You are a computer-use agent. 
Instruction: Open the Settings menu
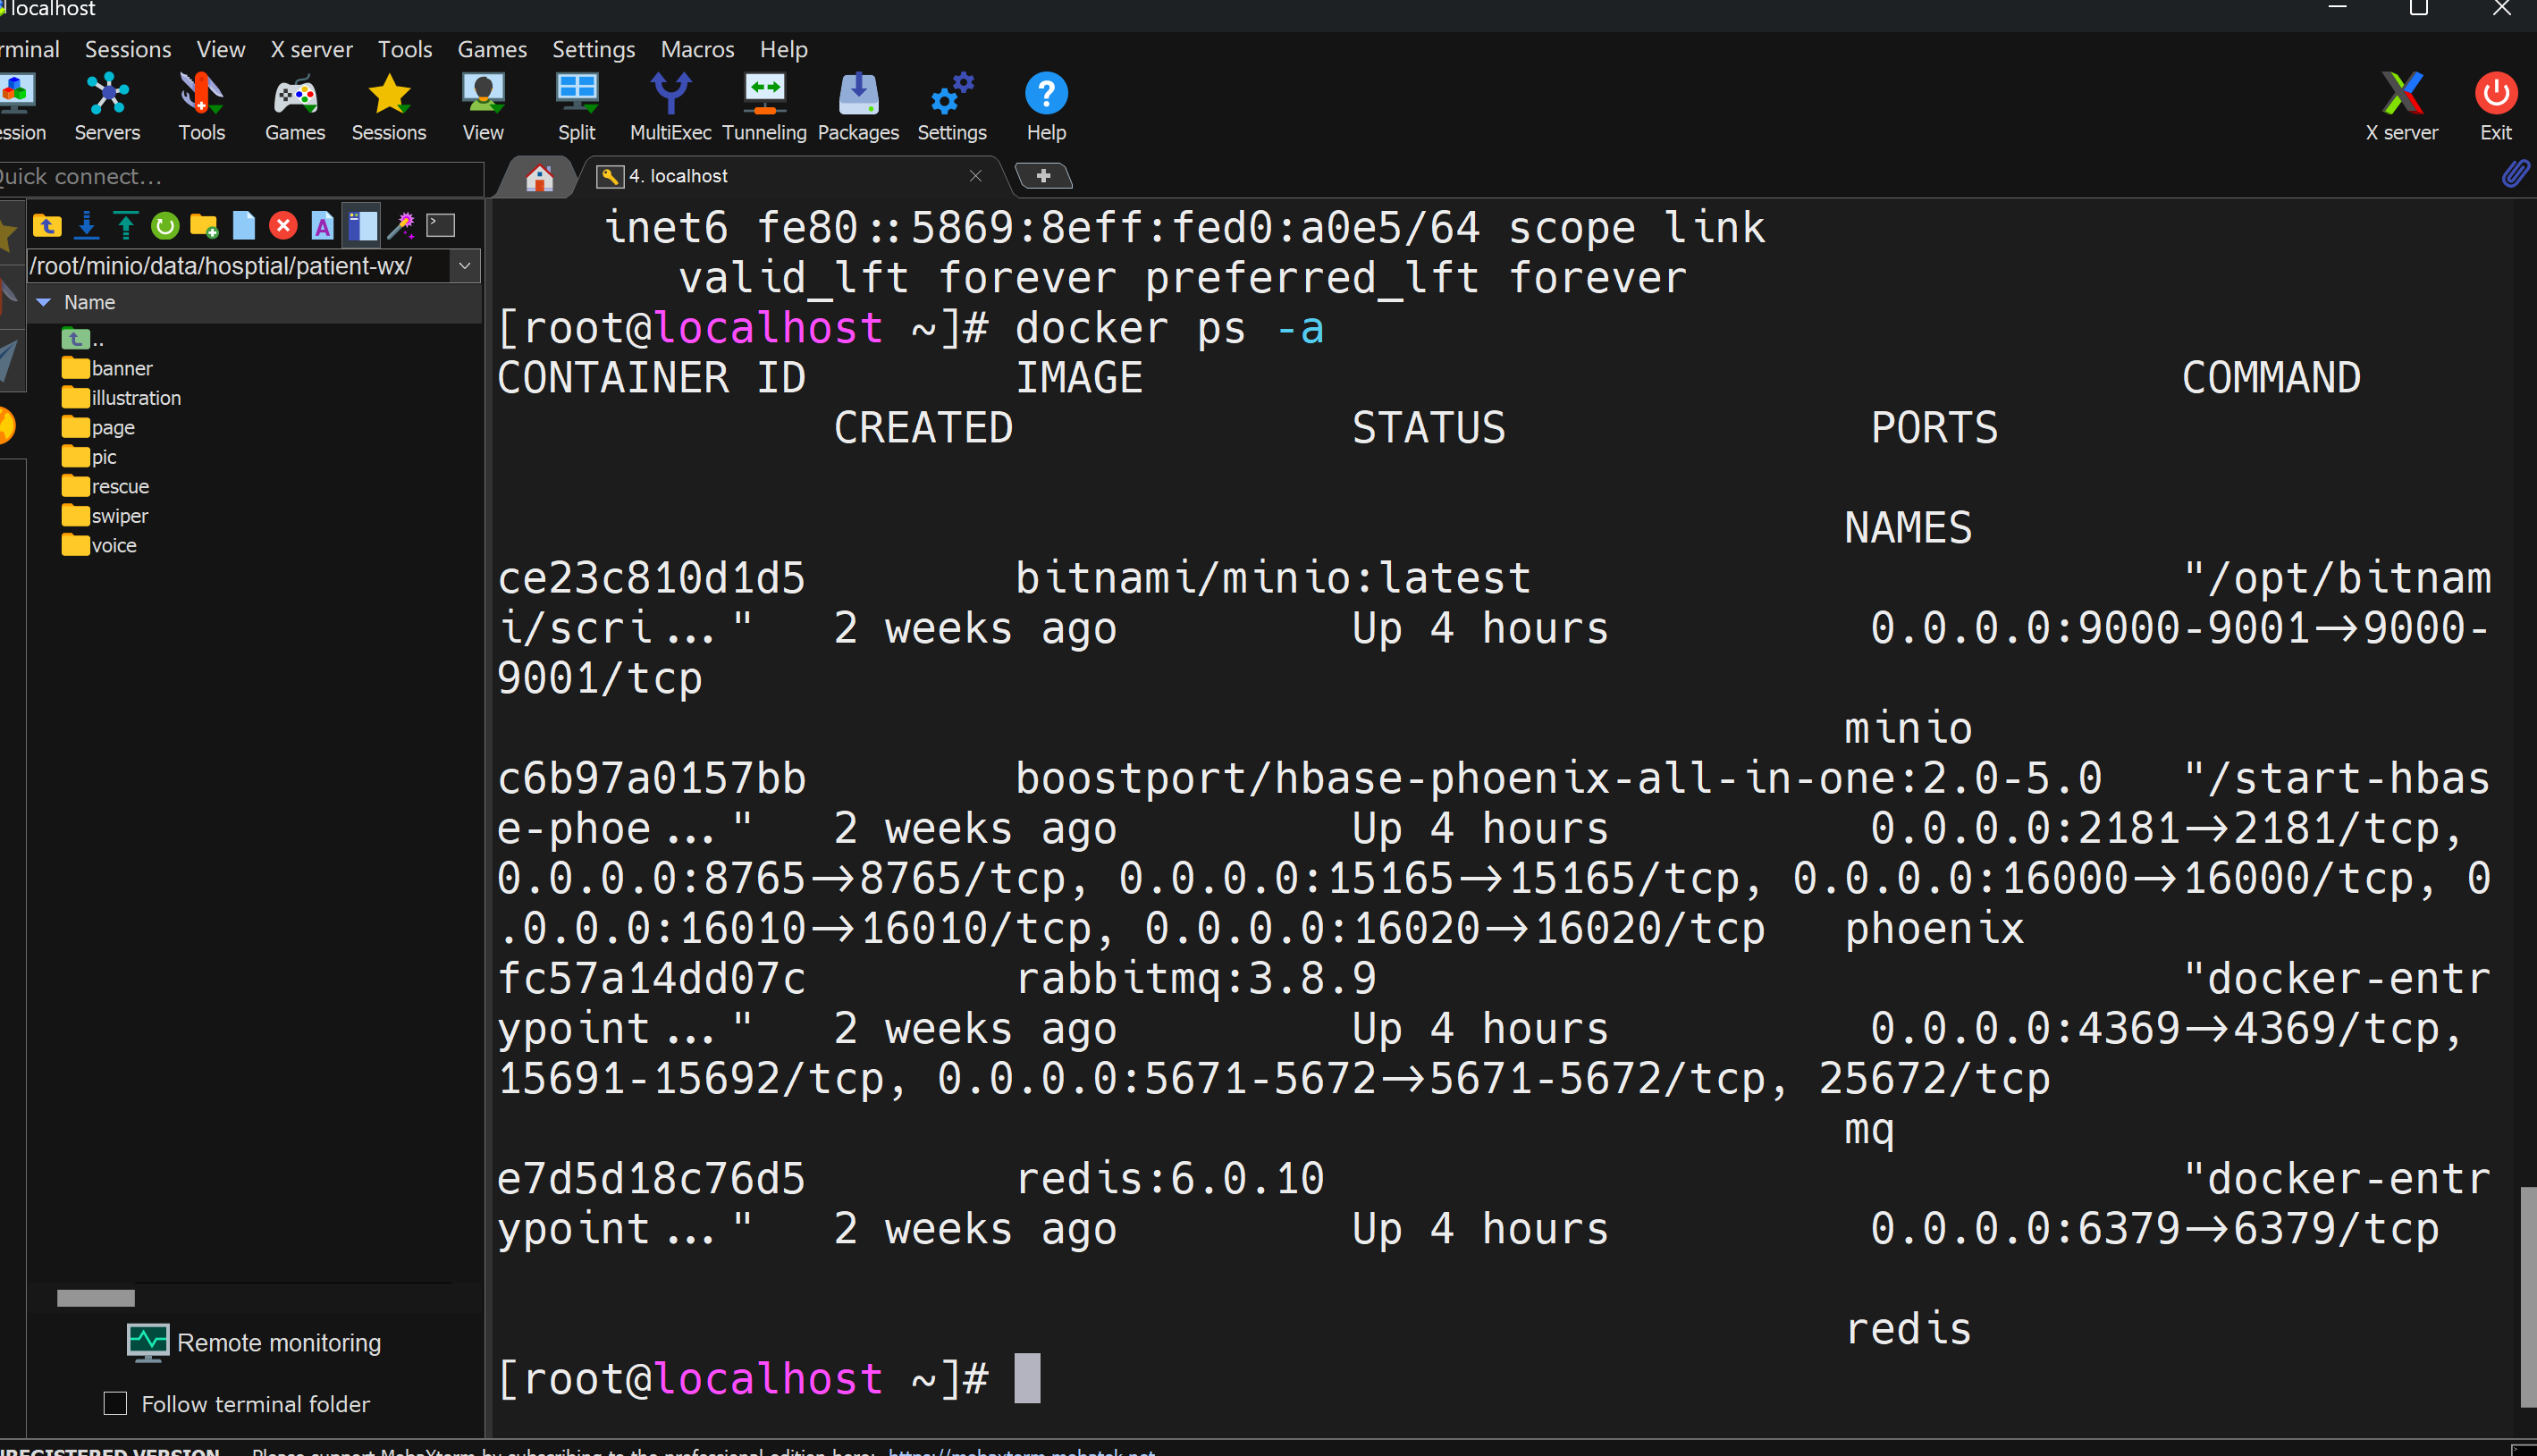[x=594, y=49]
